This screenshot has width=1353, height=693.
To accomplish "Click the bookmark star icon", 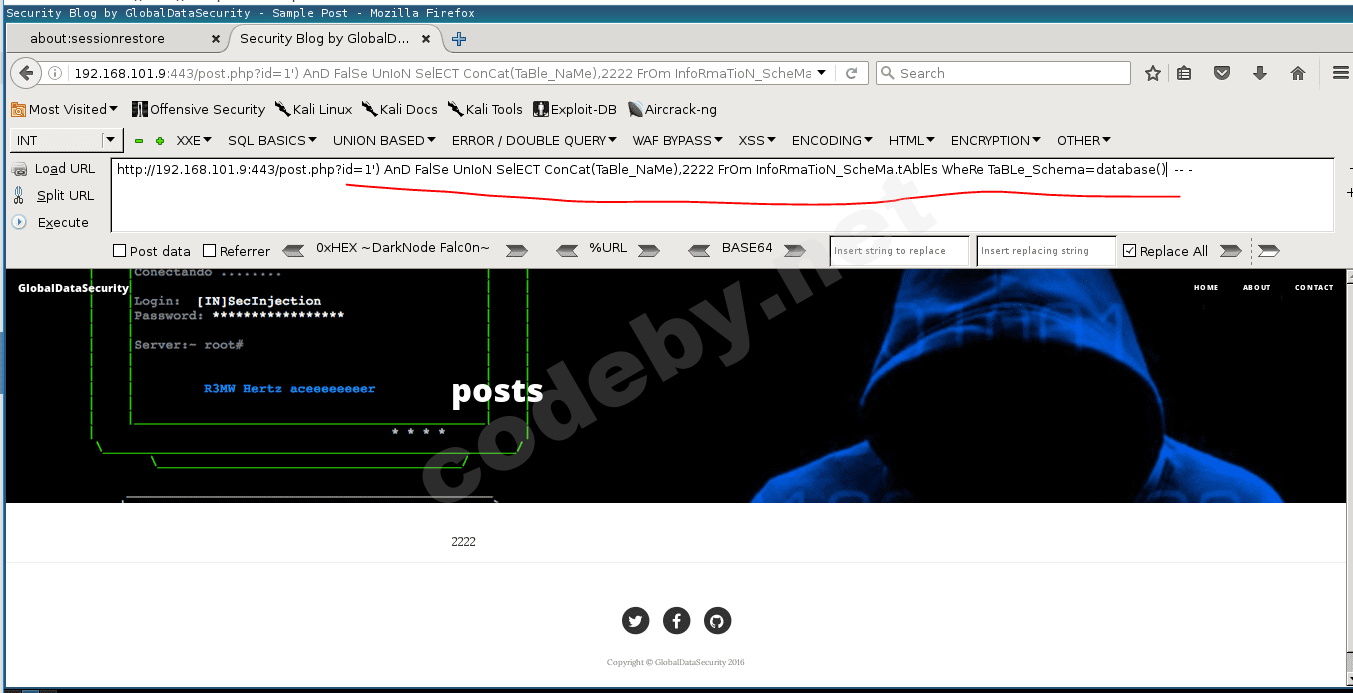I will pos(1153,73).
